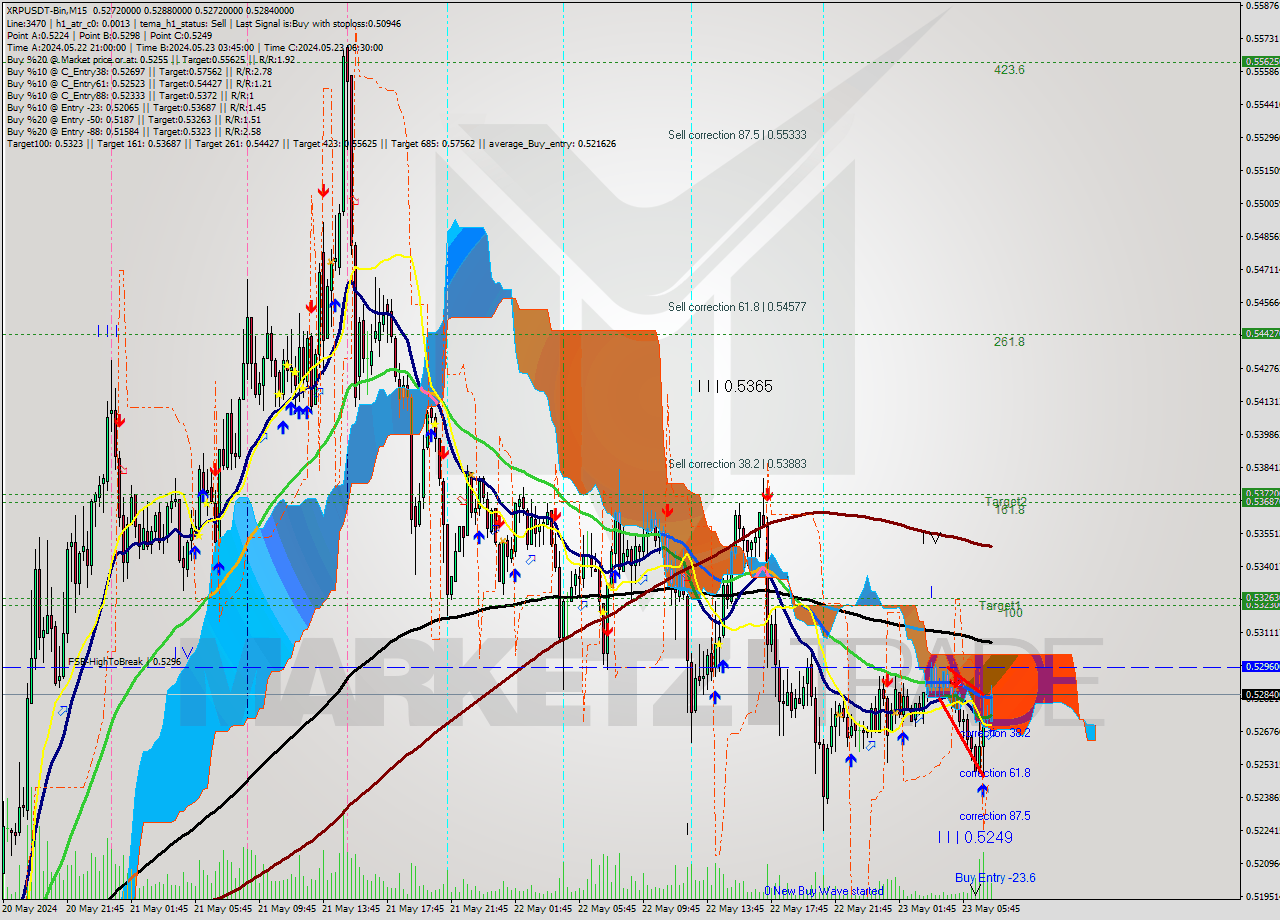This screenshot has height=920, width=1280.
Task: Click the '20 May 21:45' time axis label
Action: 95,909
